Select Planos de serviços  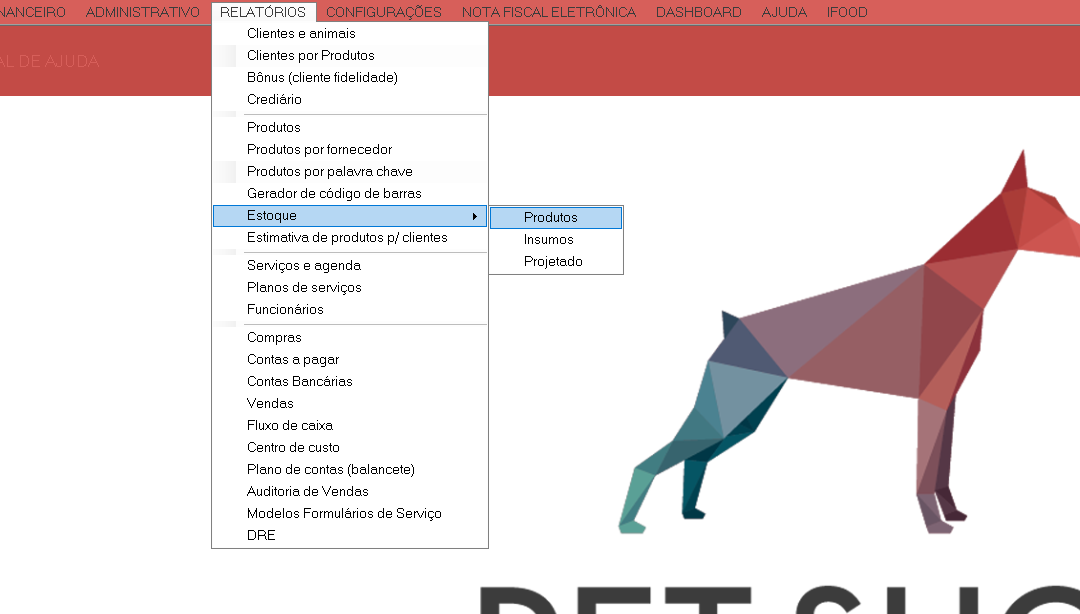pyautogui.click(x=350, y=287)
